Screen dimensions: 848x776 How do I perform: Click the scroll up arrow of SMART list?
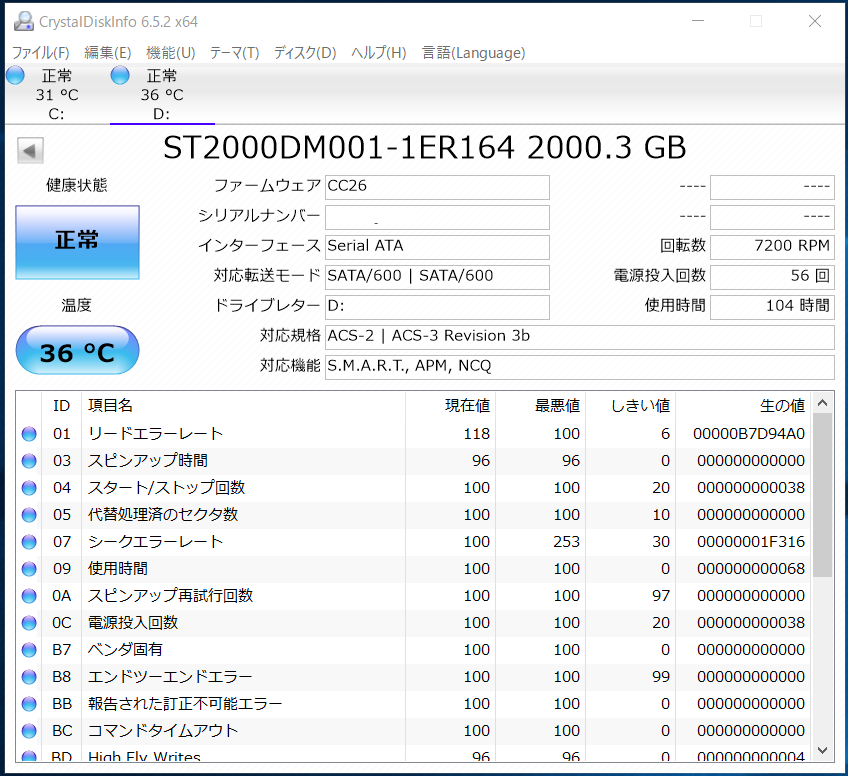click(x=823, y=403)
